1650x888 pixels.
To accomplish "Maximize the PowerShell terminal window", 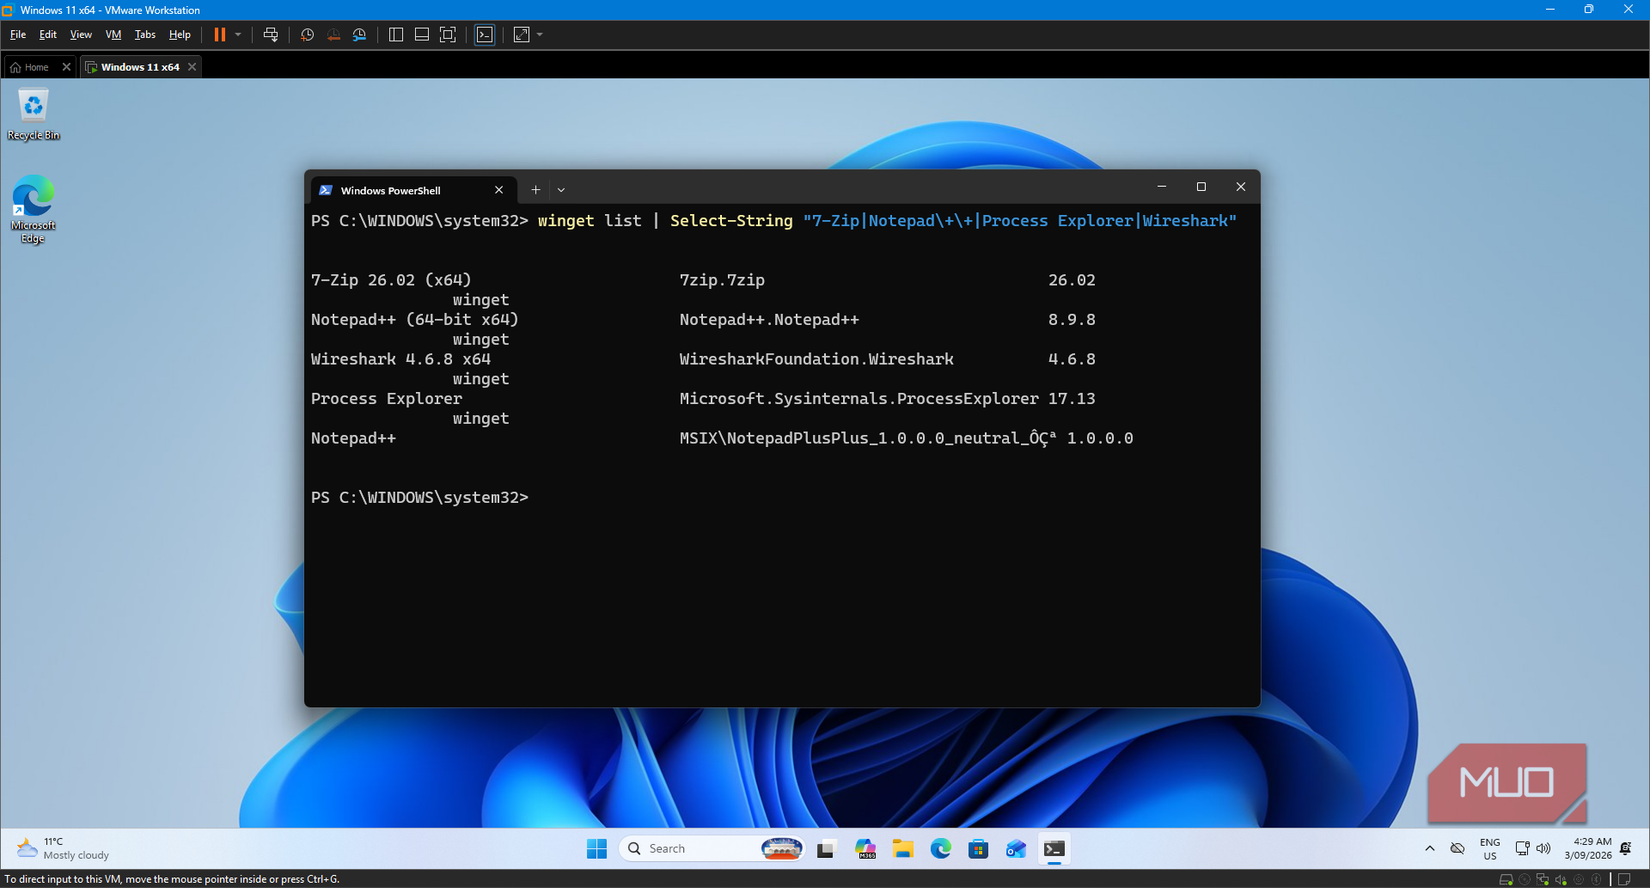I will point(1201,187).
